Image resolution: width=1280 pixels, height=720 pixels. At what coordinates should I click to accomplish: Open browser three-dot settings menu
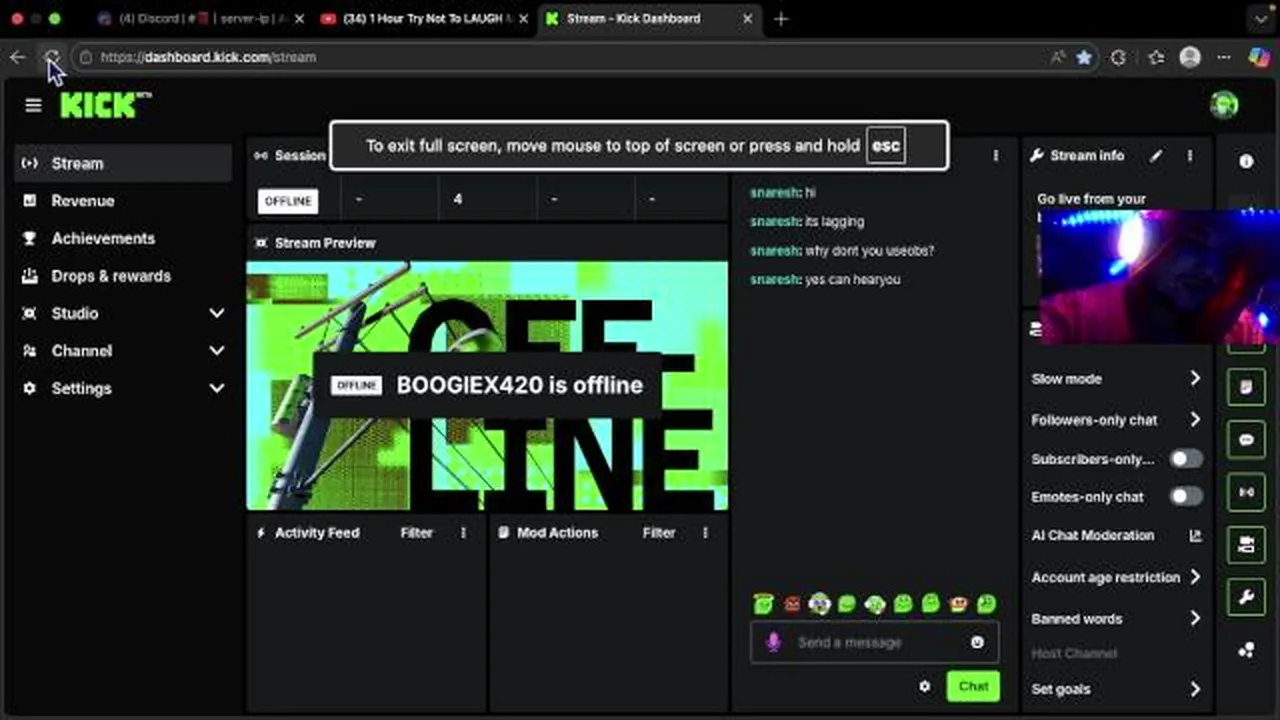[x=1224, y=57]
